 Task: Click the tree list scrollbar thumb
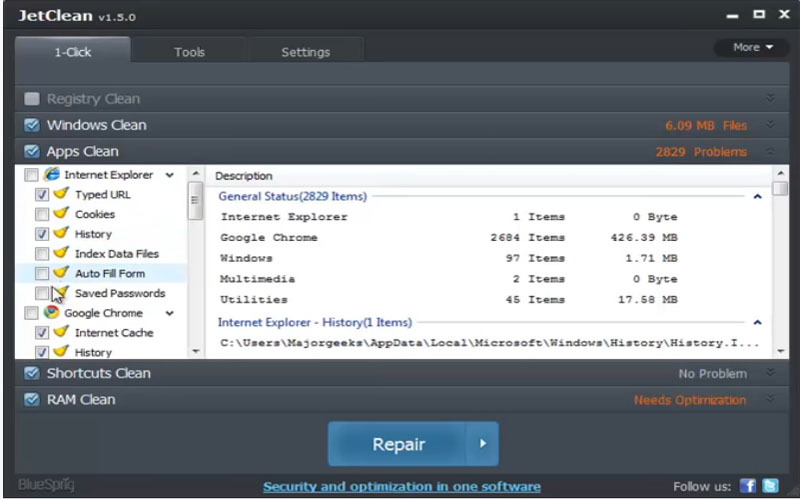[195, 201]
